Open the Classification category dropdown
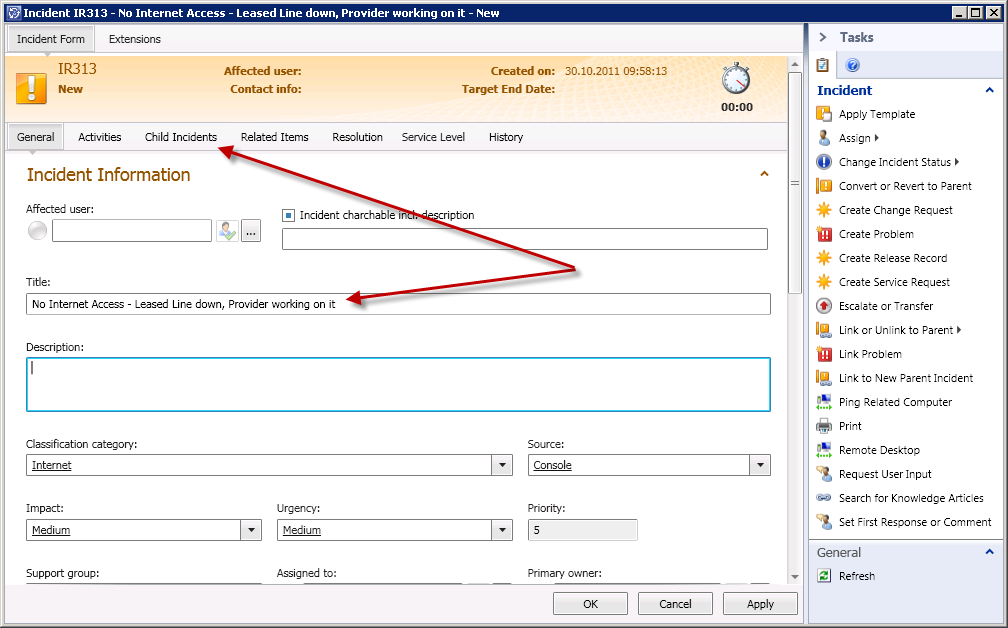This screenshot has height=628, width=1008. click(x=502, y=465)
